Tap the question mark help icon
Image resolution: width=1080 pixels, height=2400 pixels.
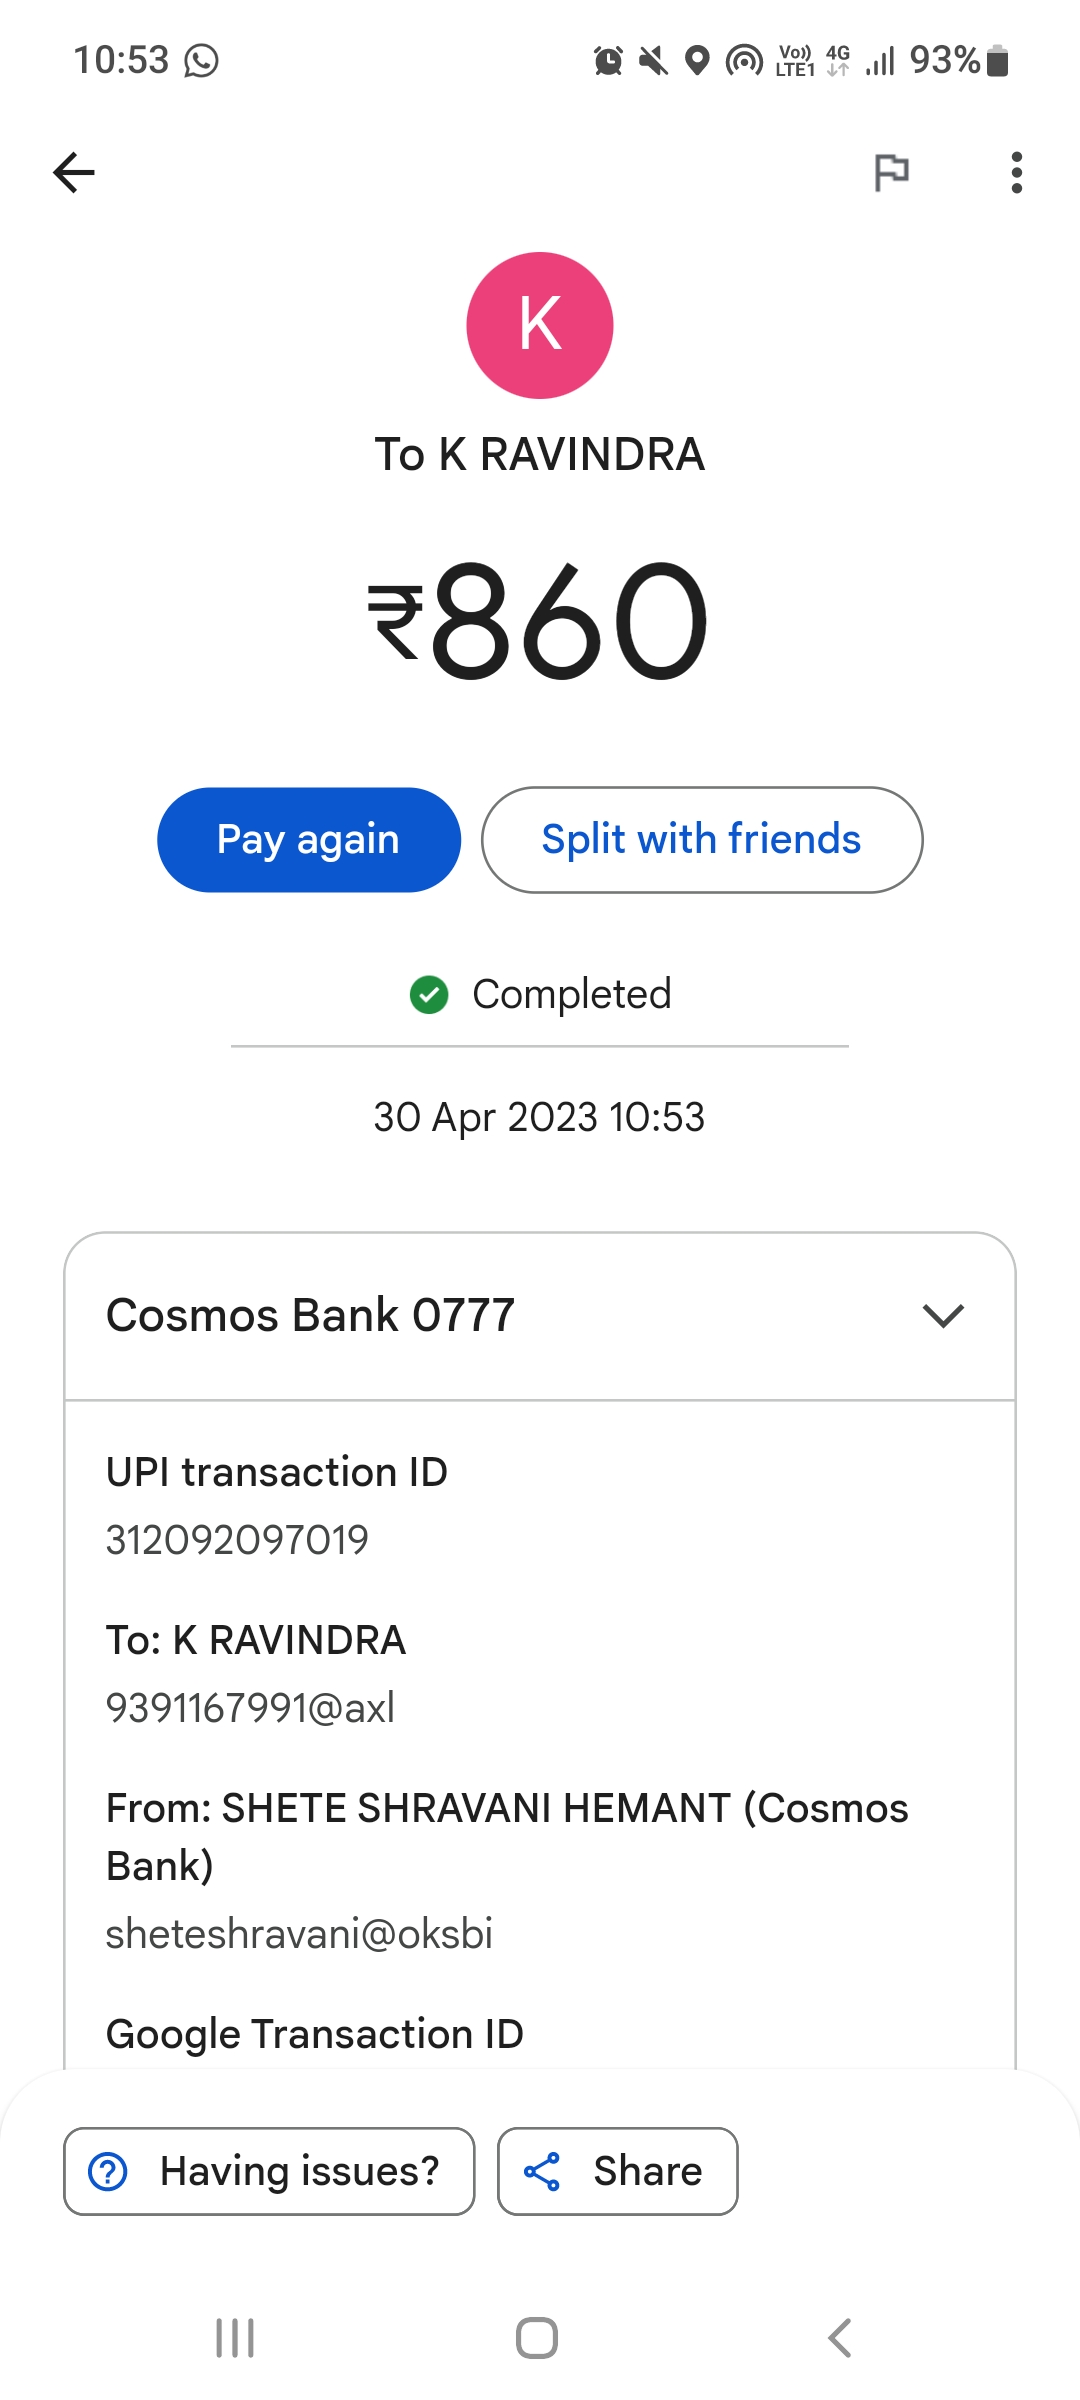[x=108, y=2171]
